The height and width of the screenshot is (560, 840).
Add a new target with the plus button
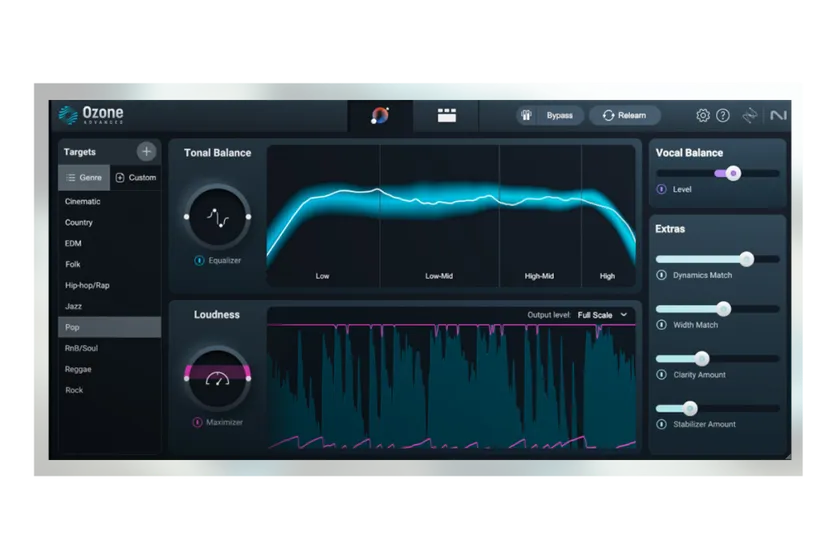pos(146,152)
